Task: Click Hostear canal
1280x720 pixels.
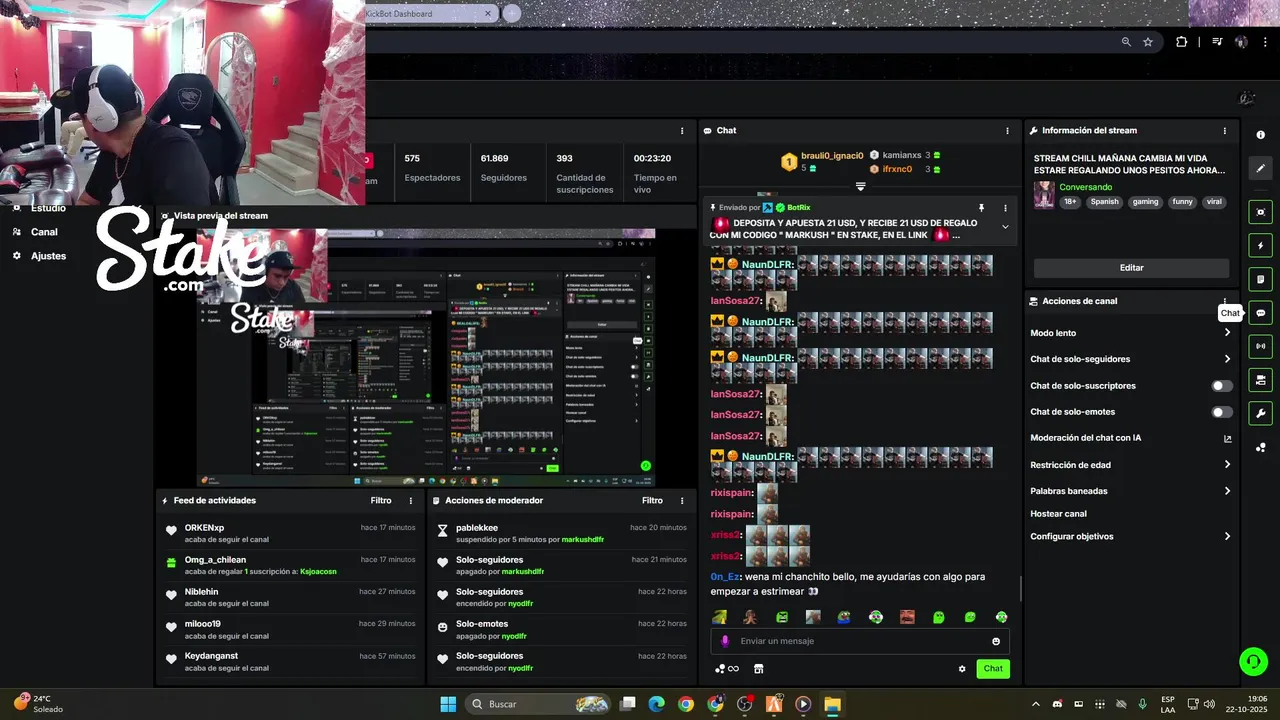Action: click(x=1058, y=514)
